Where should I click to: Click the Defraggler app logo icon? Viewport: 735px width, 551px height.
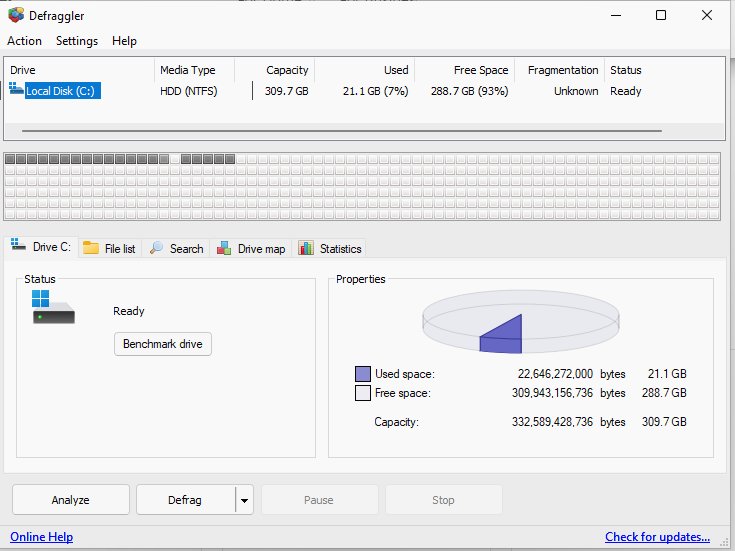[16, 15]
